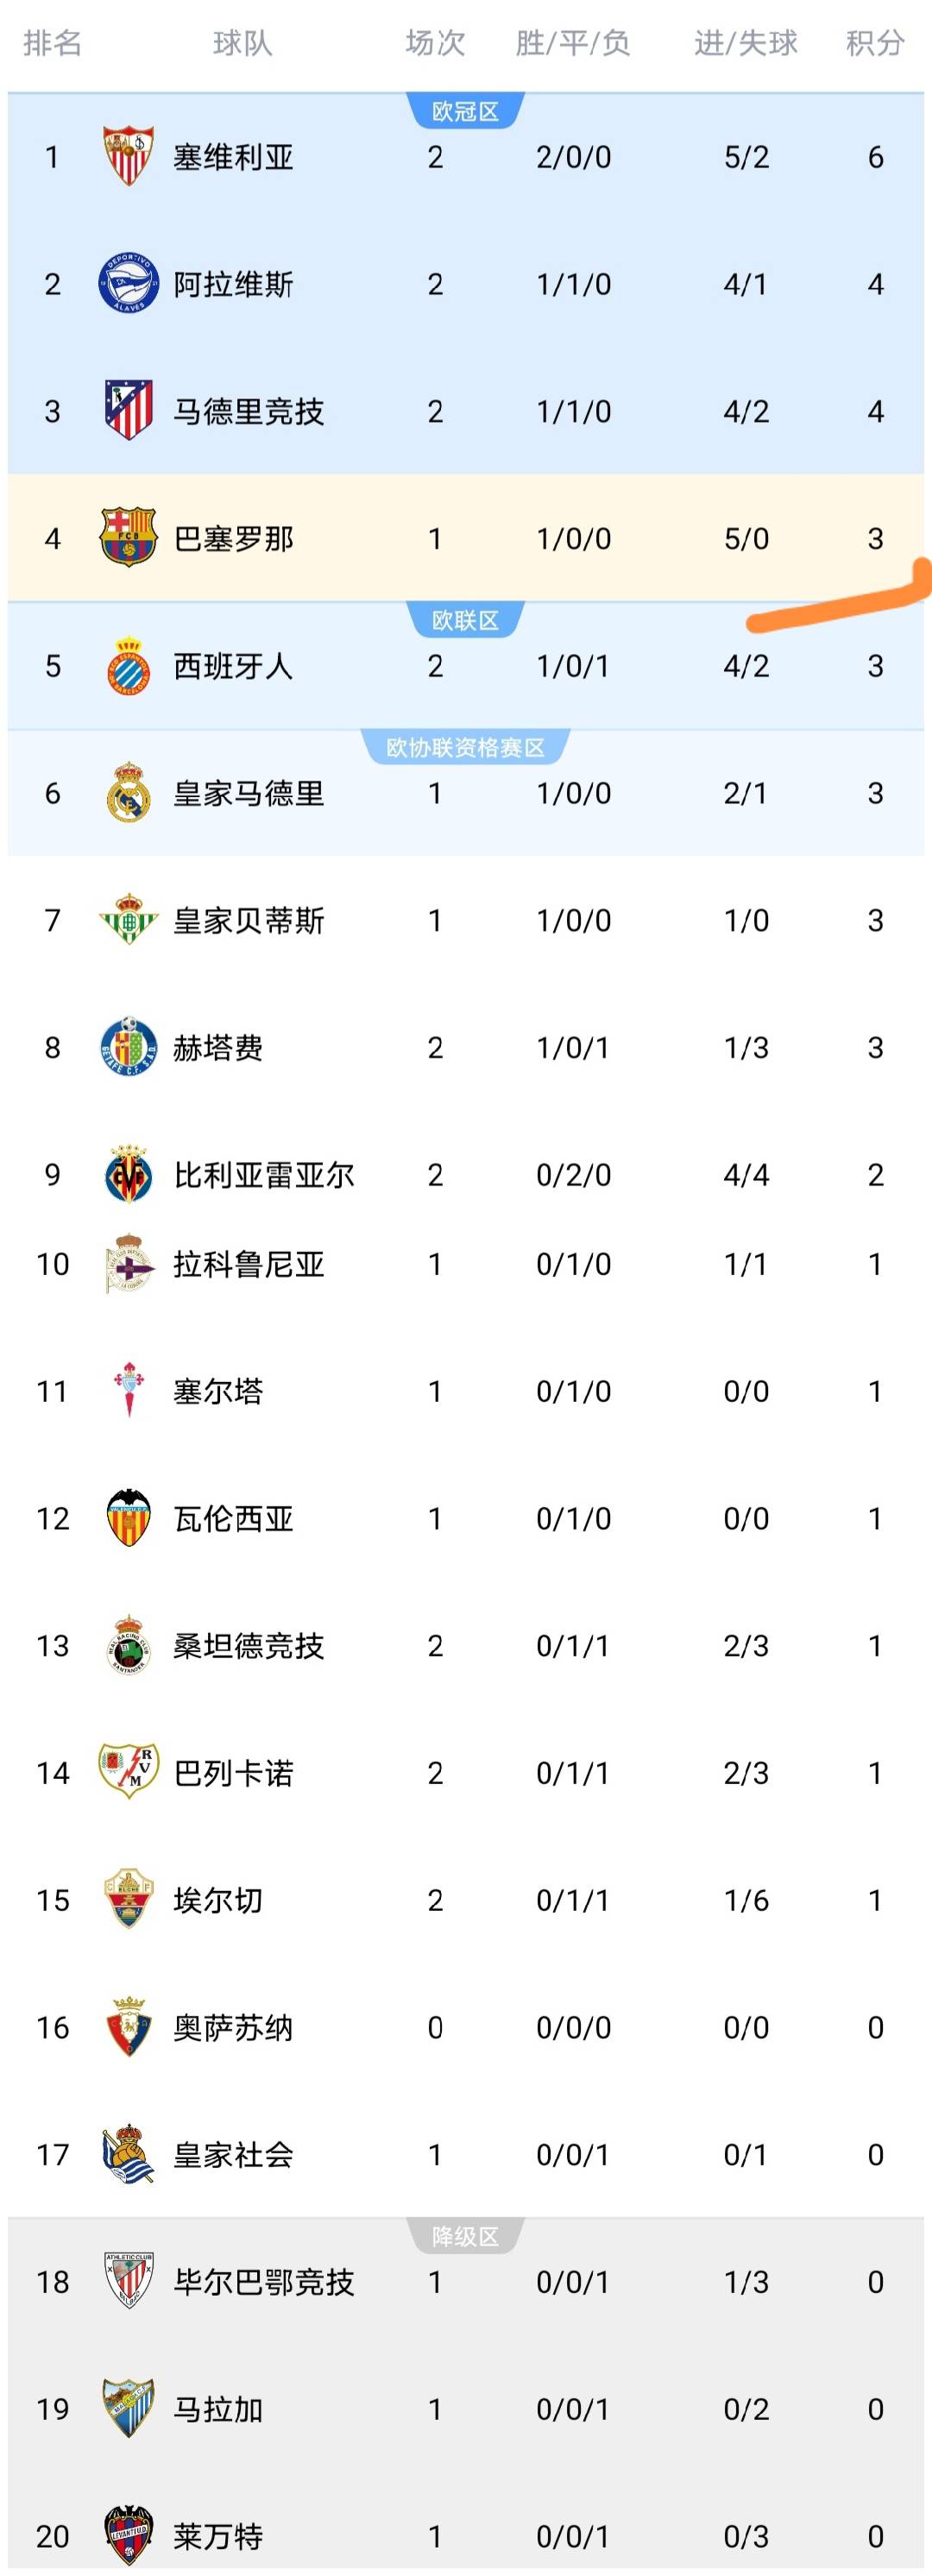The width and height of the screenshot is (932, 2576).
Task: Select the FC Barcelona badge
Action: (128, 537)
